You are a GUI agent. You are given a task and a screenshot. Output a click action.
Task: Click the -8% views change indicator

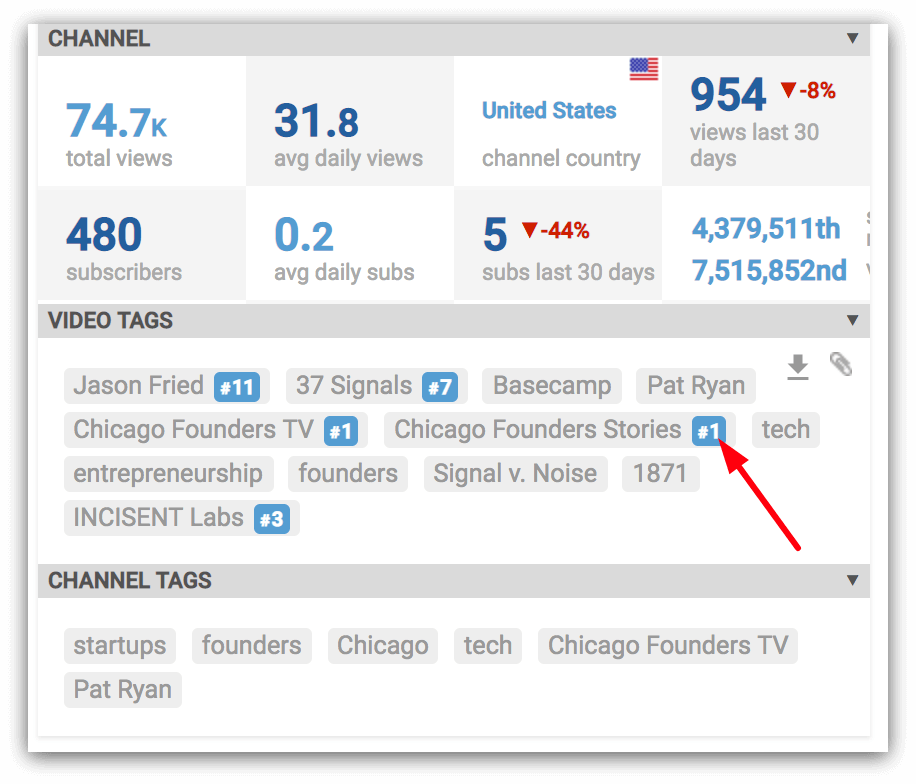click(809, 91)
